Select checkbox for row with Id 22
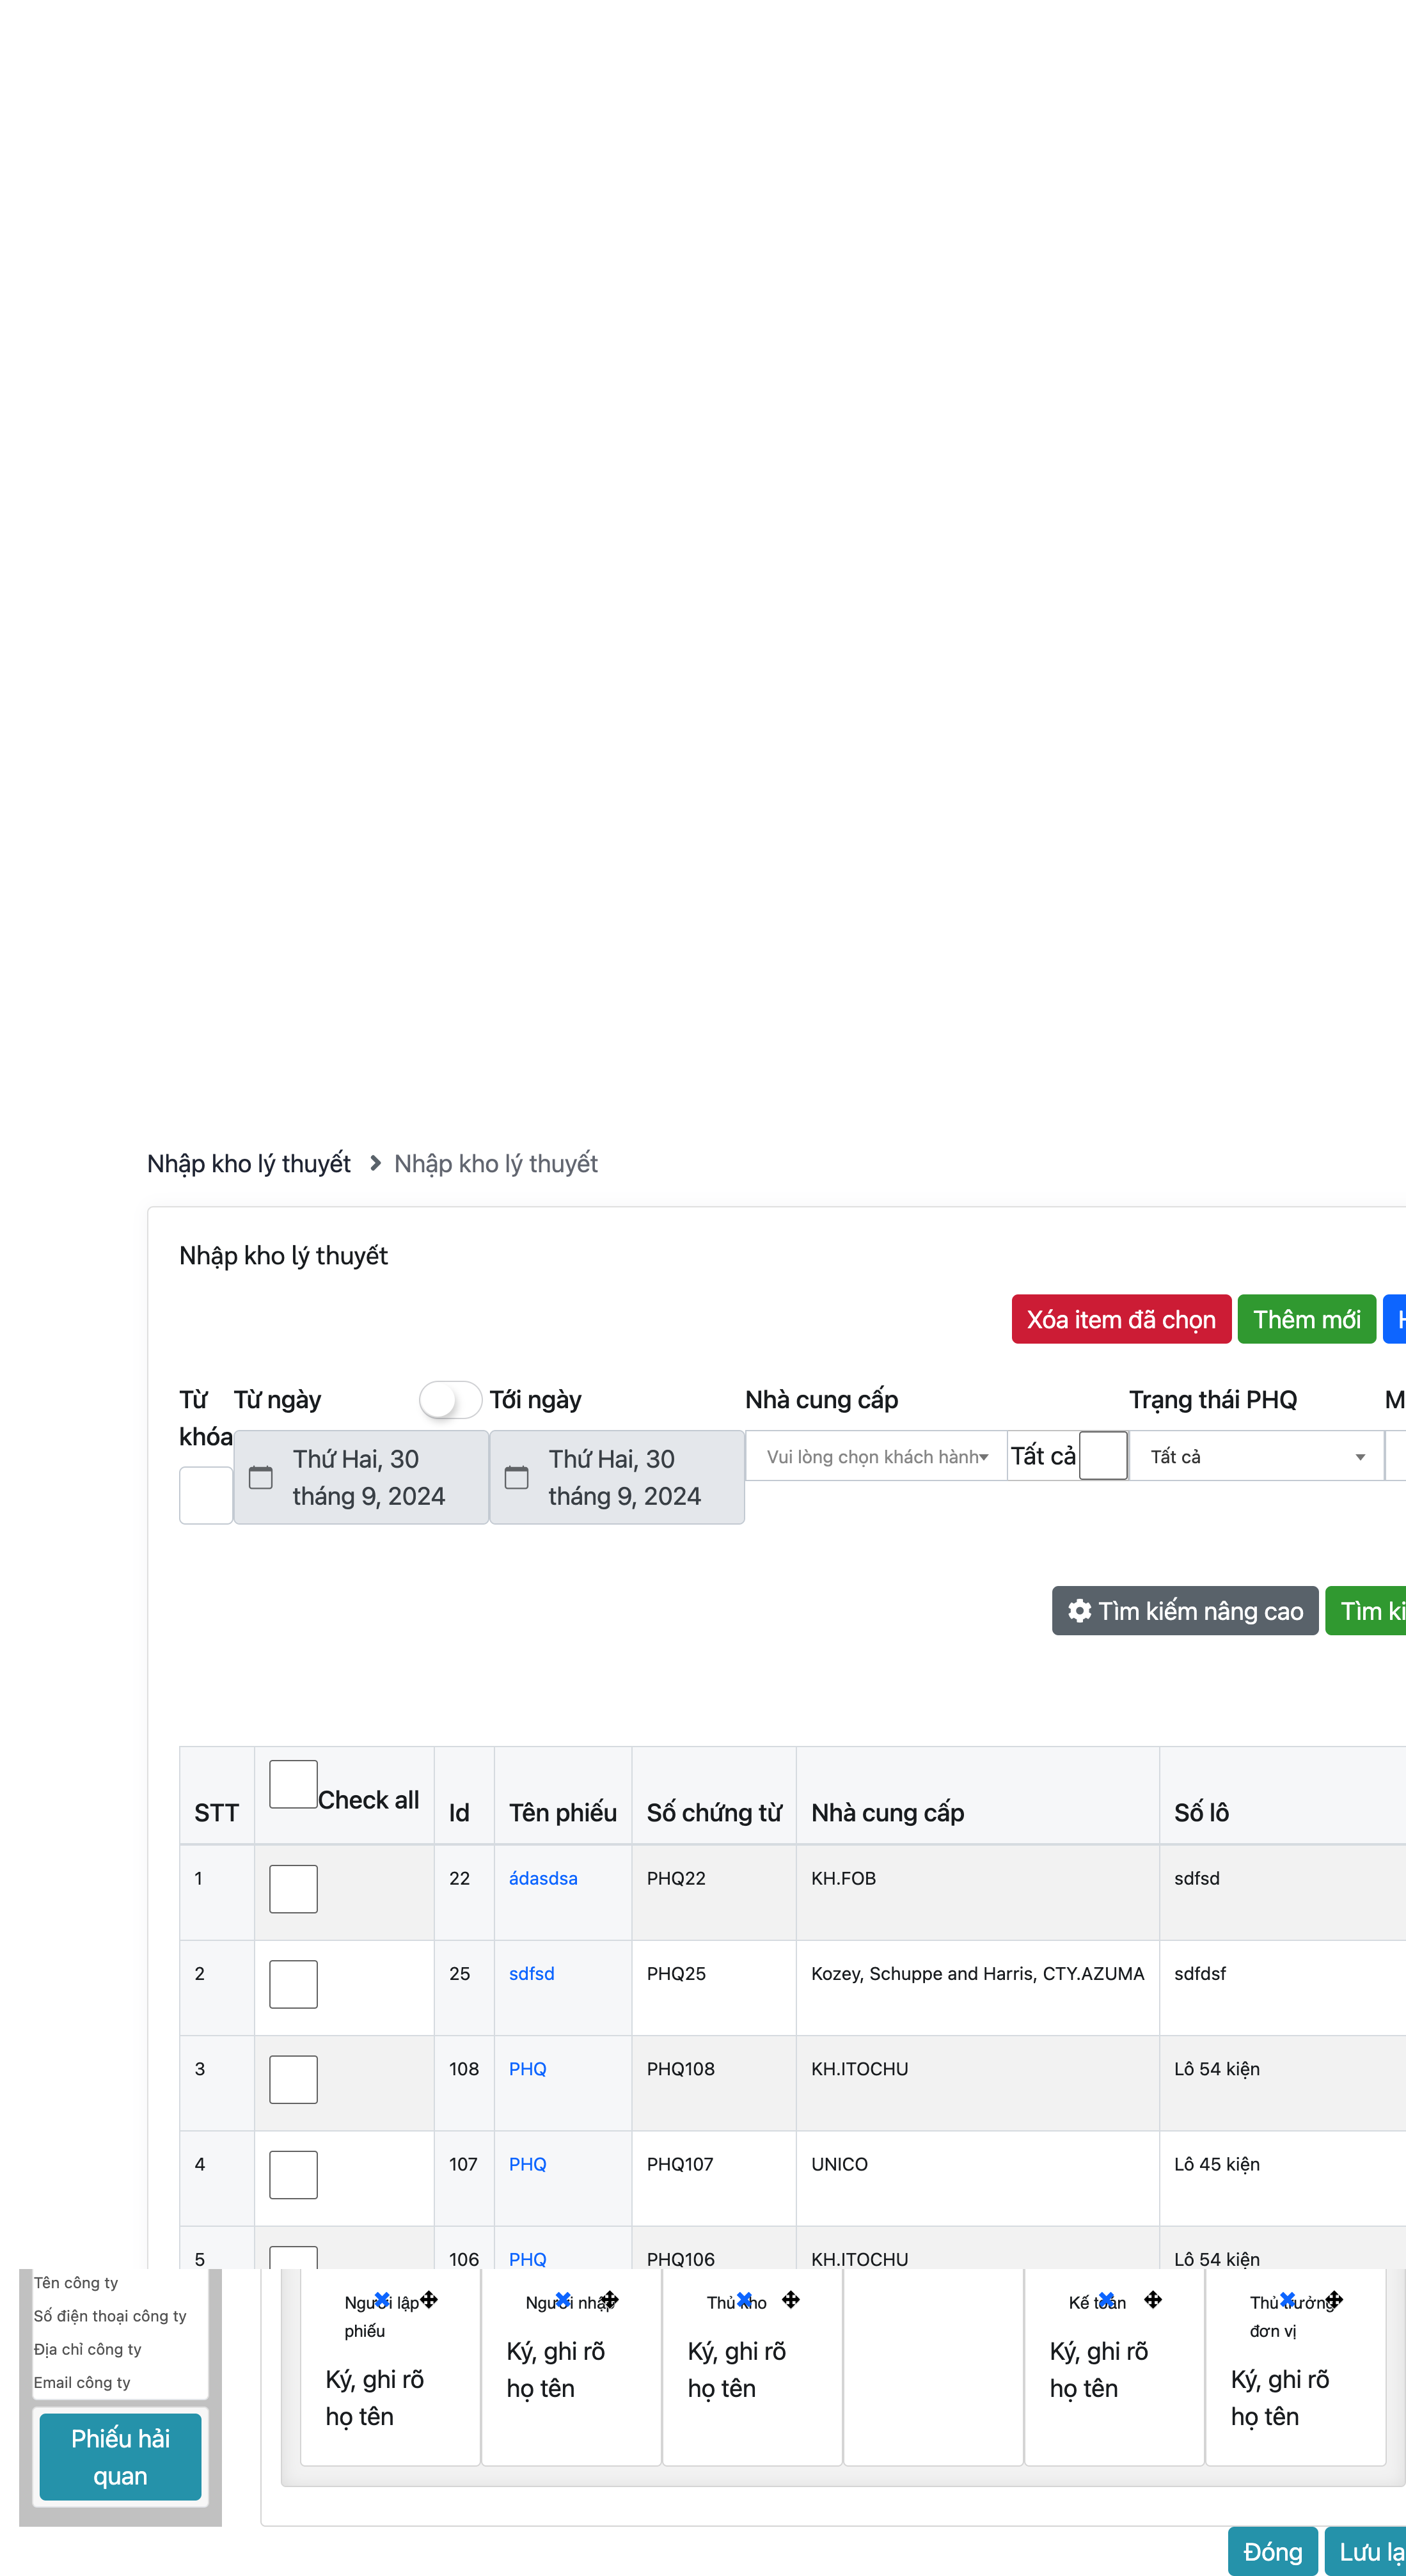This screenshot has width=1406, height=2576. (x=293, y=1889)
